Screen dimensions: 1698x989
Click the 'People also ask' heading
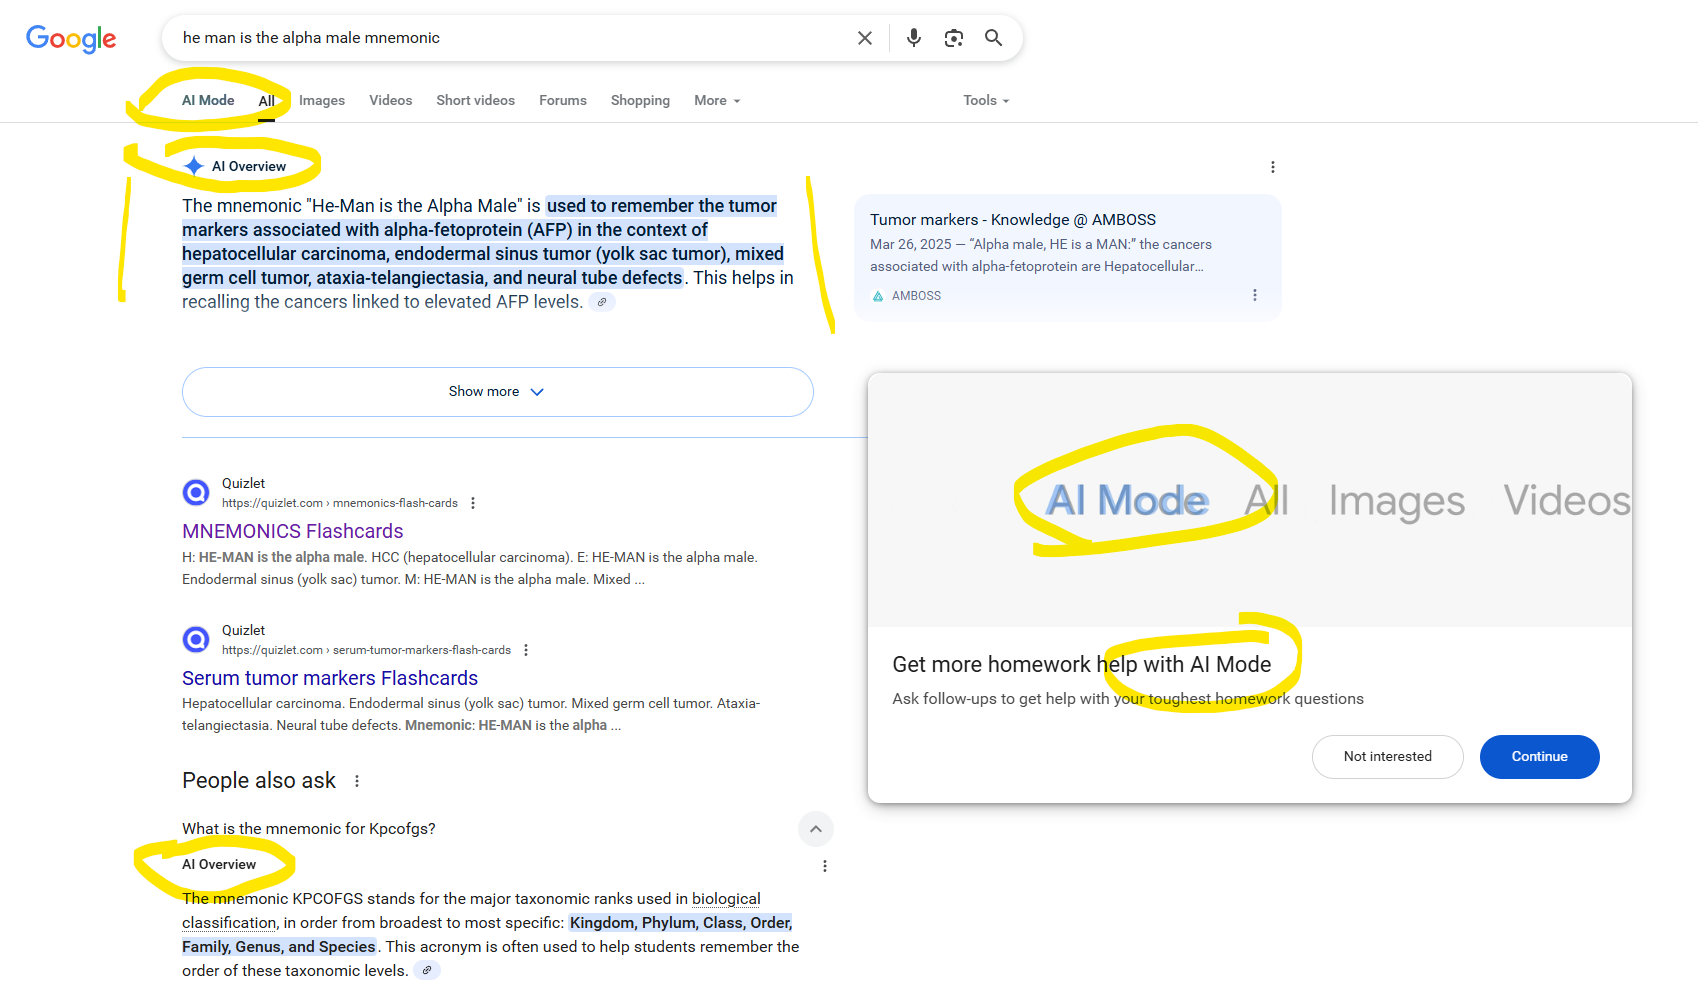point(259,781)
